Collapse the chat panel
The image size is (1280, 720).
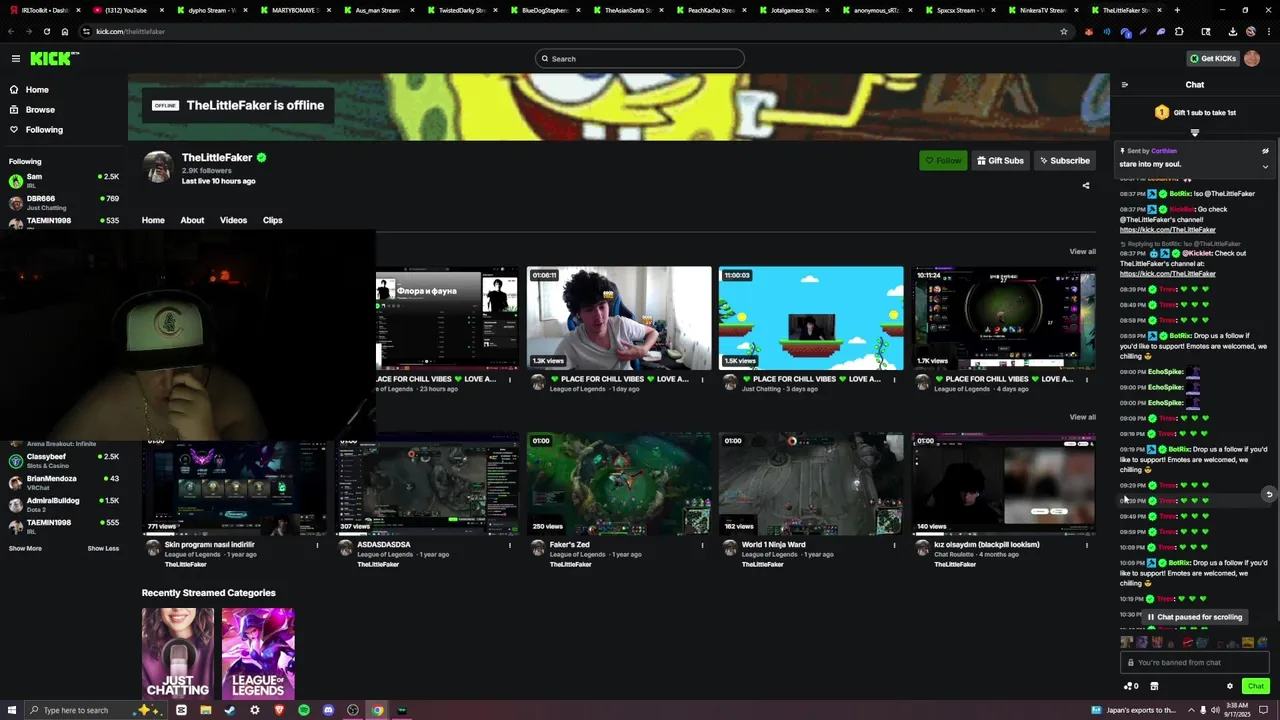coord(1125,85)
